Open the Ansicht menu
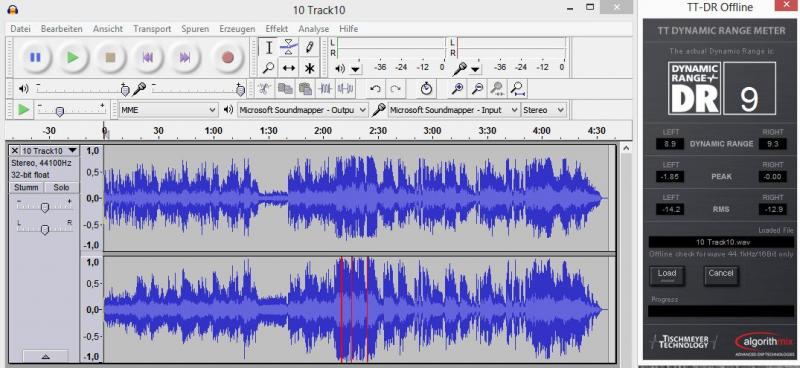Image resolution: width=800 pixels, height=368 pixels. pos(108,29)
